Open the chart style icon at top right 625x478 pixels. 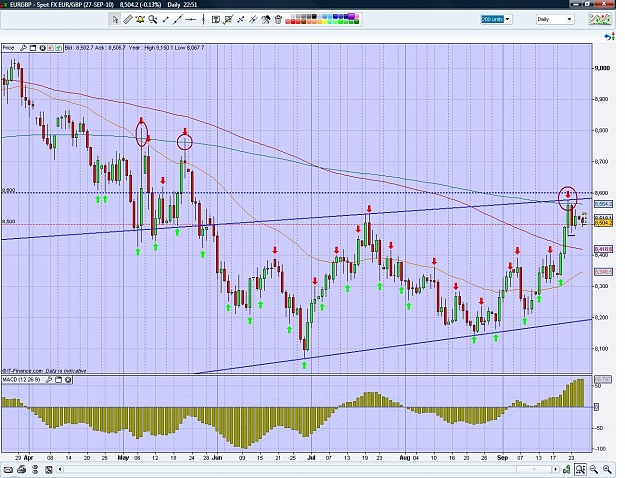click(x=600, y=19)
